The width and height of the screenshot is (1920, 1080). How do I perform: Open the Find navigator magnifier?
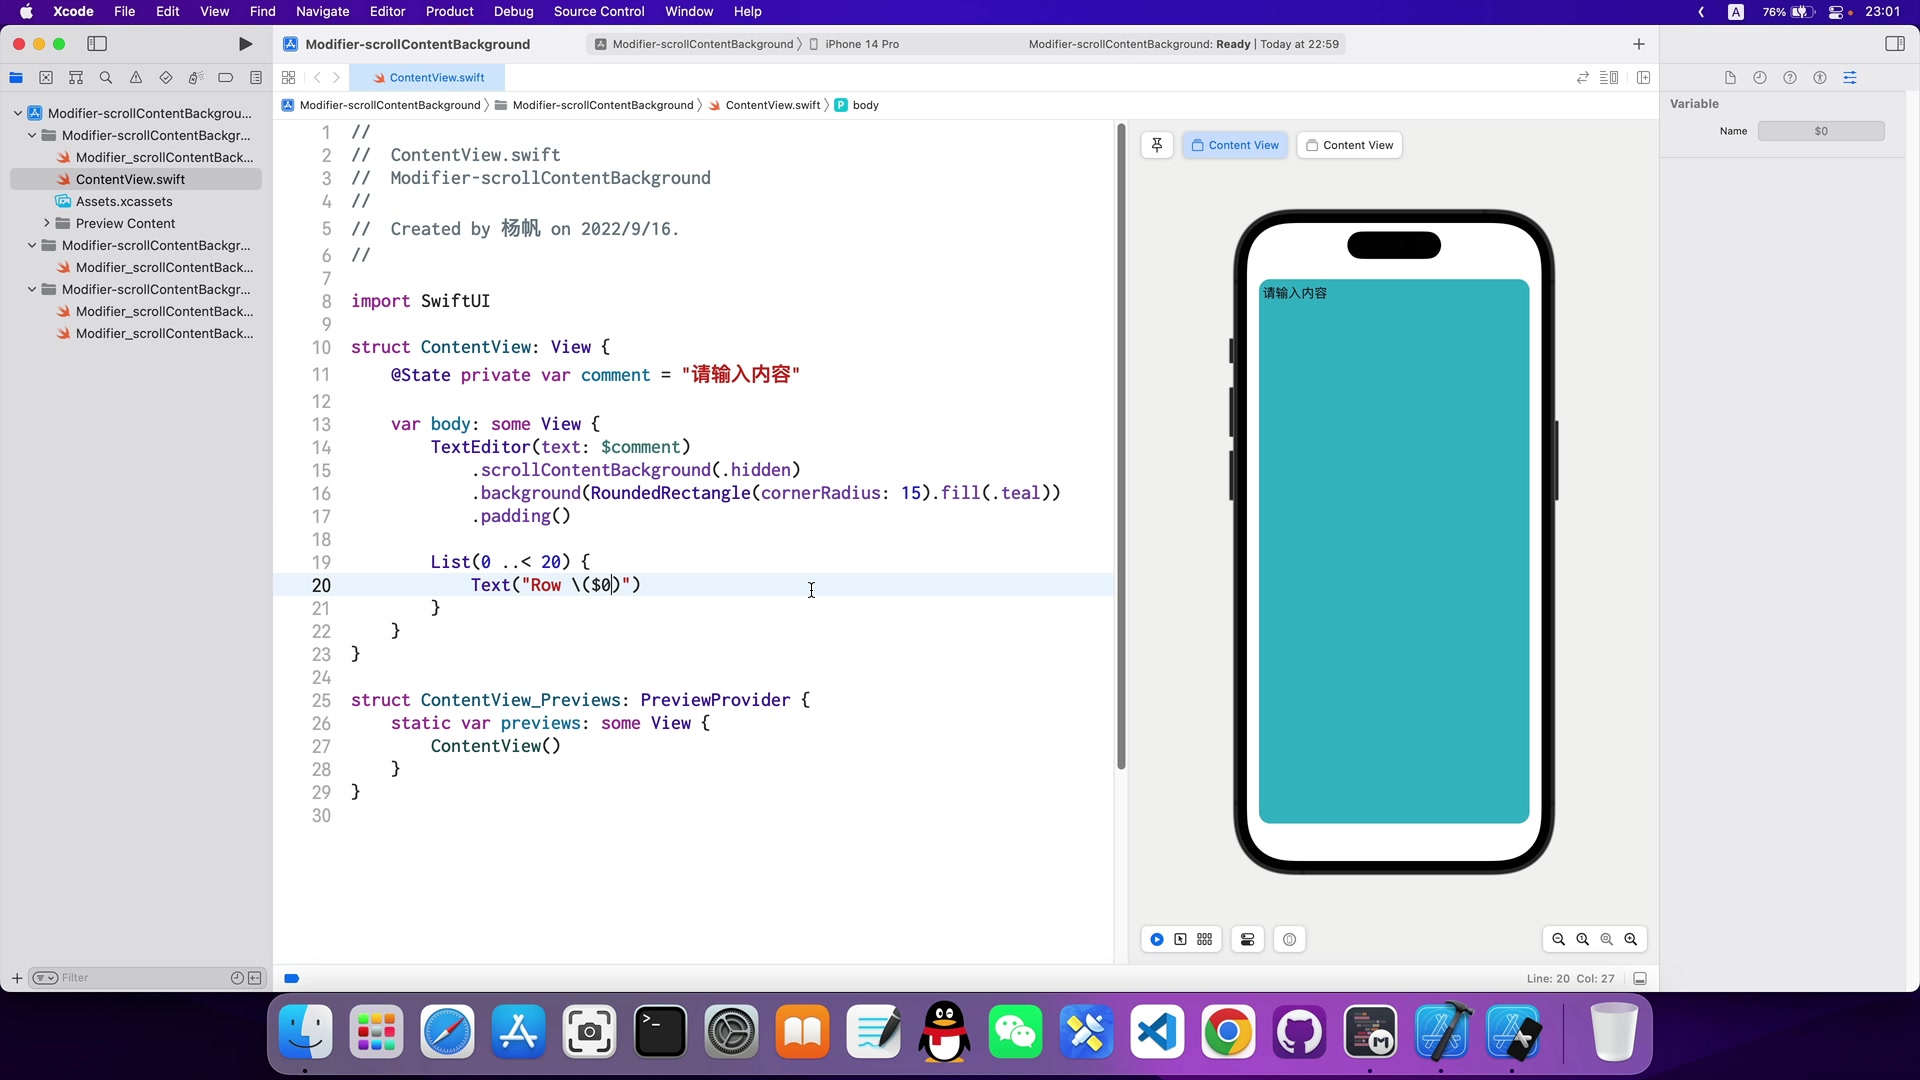(106, 78)
